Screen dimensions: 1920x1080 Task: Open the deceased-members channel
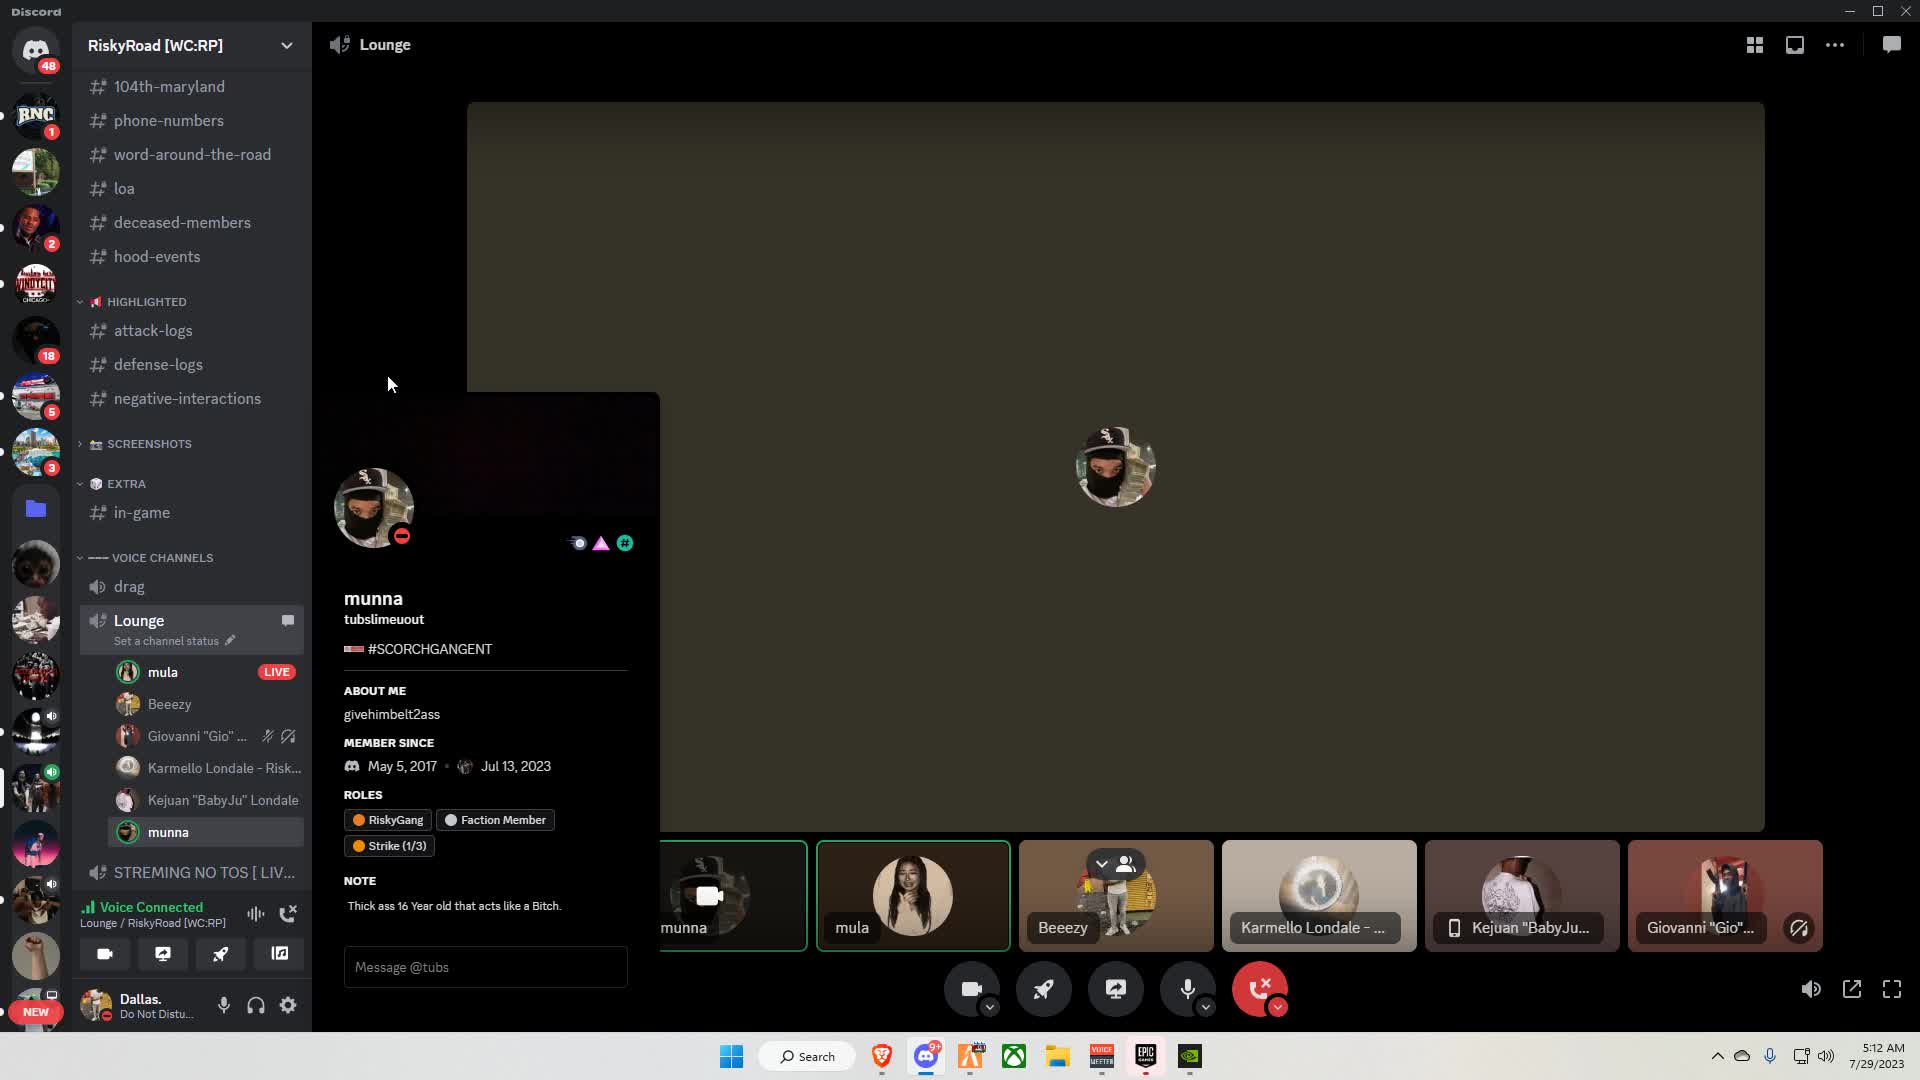(182, 223)
